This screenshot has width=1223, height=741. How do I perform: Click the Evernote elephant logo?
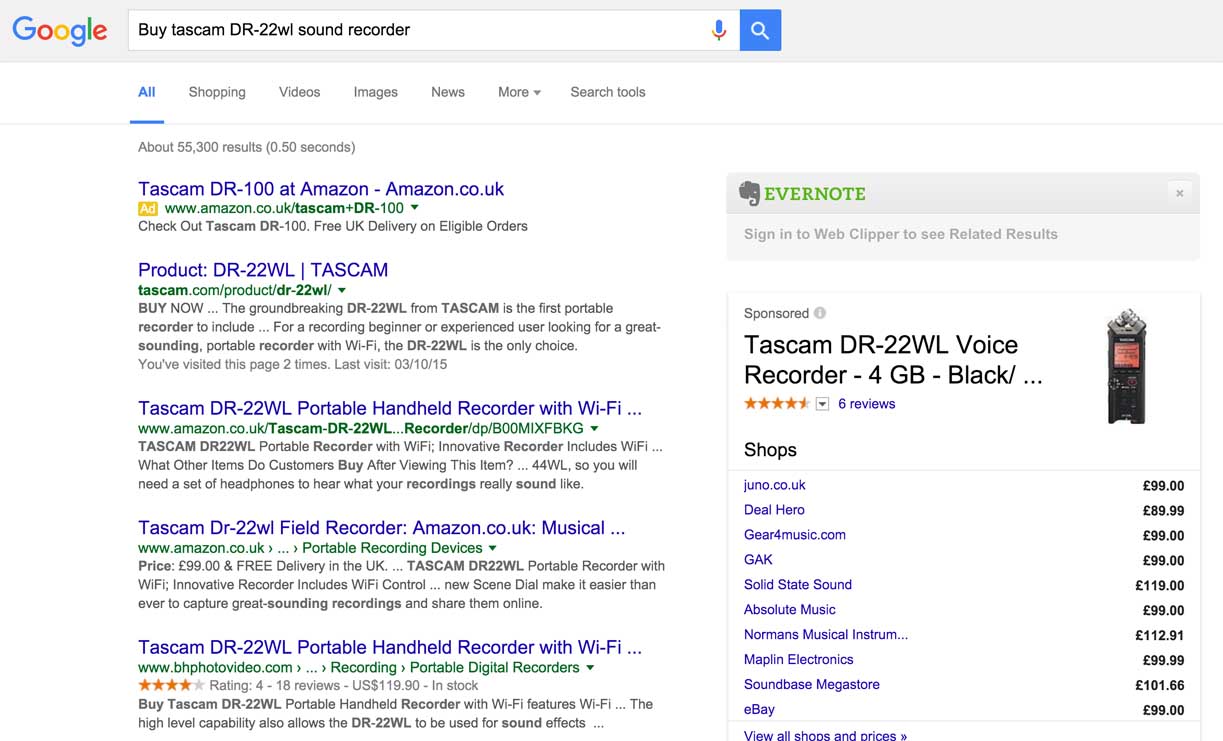pos(749,193)
